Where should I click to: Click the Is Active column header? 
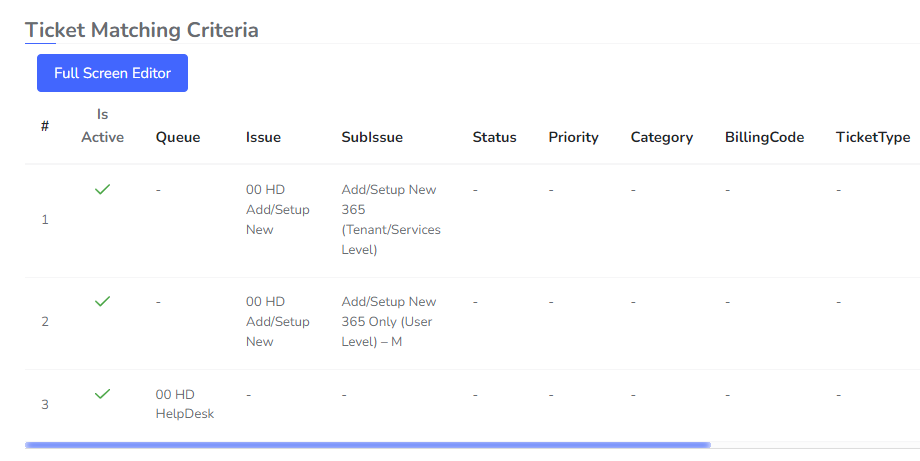[x=102, y=126]
